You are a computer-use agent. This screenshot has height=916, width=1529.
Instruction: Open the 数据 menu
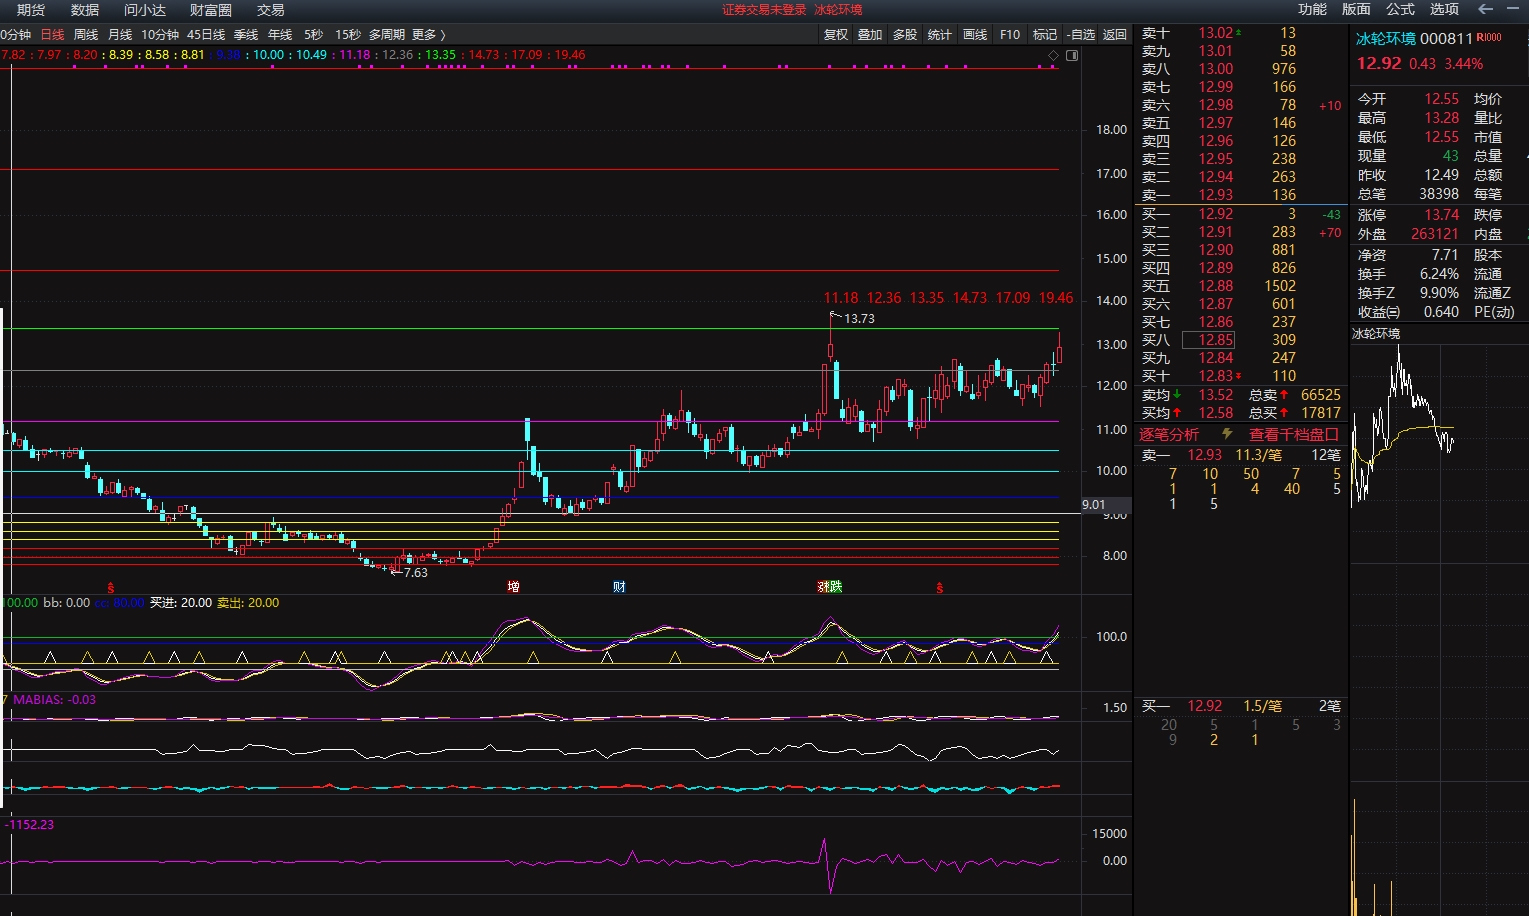pyautogui.click(x=85, y=9)
